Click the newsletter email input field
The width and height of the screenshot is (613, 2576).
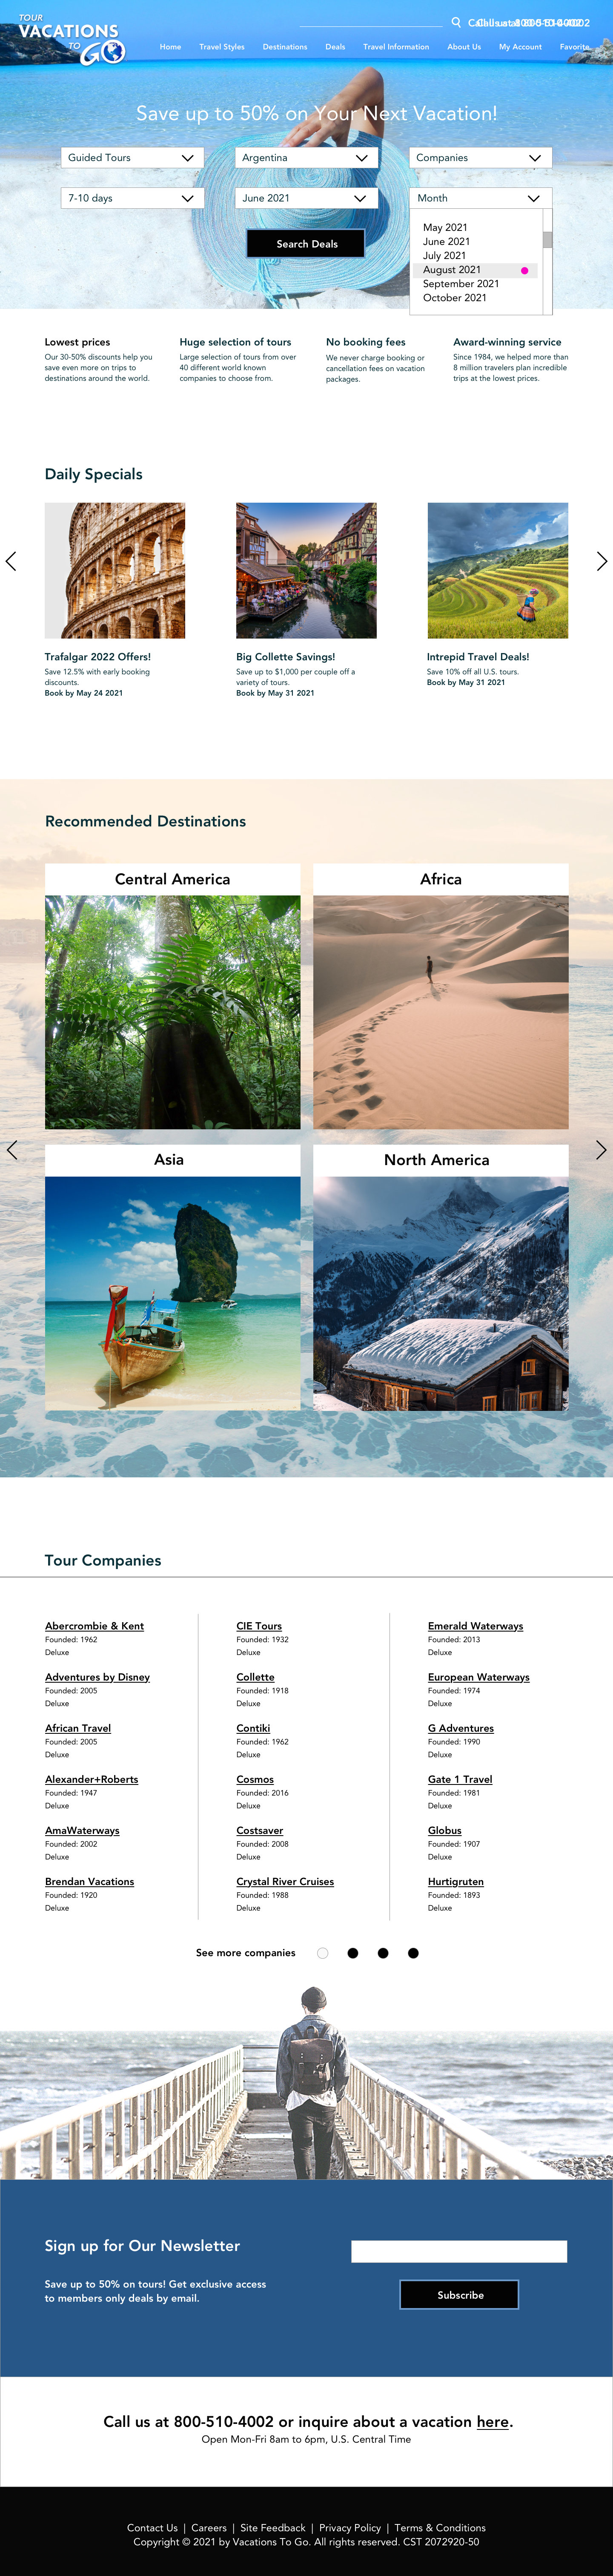[459, 2251]
